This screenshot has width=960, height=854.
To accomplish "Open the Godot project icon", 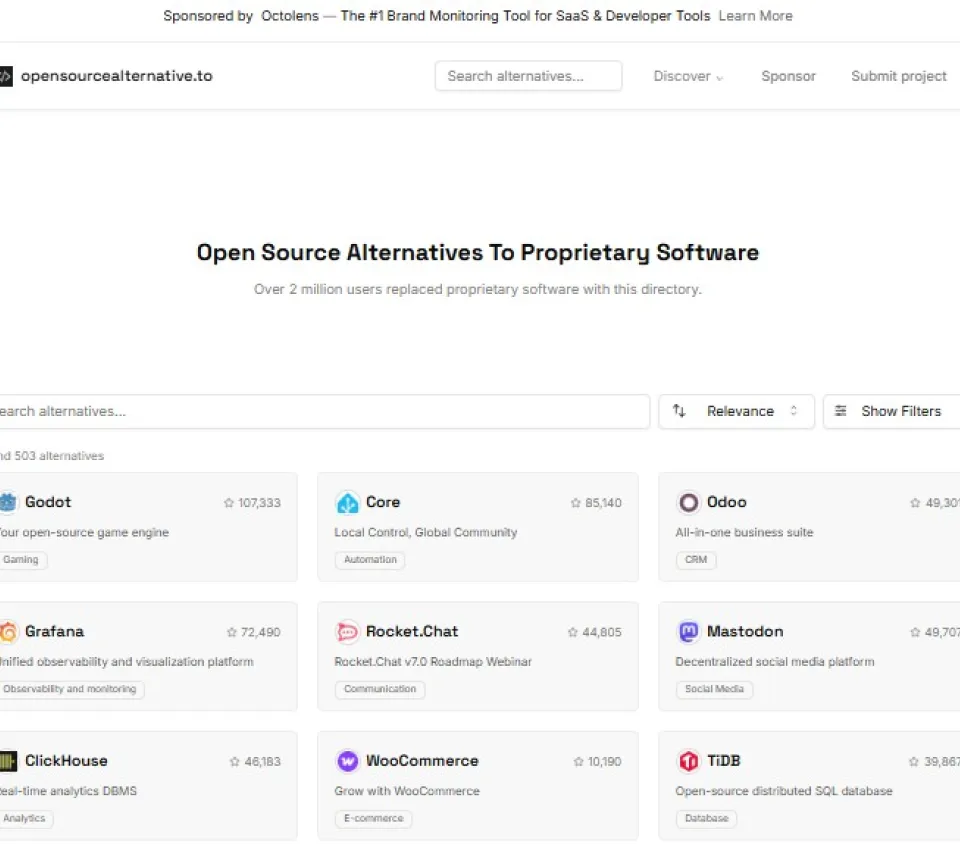I will [7, 503].
